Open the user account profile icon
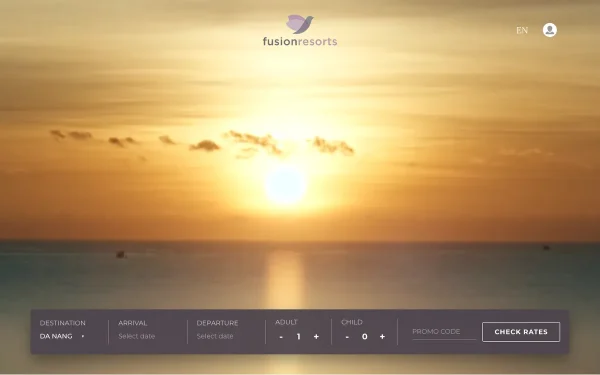Viewport: 600px width, 375px height. pos(549,30)
